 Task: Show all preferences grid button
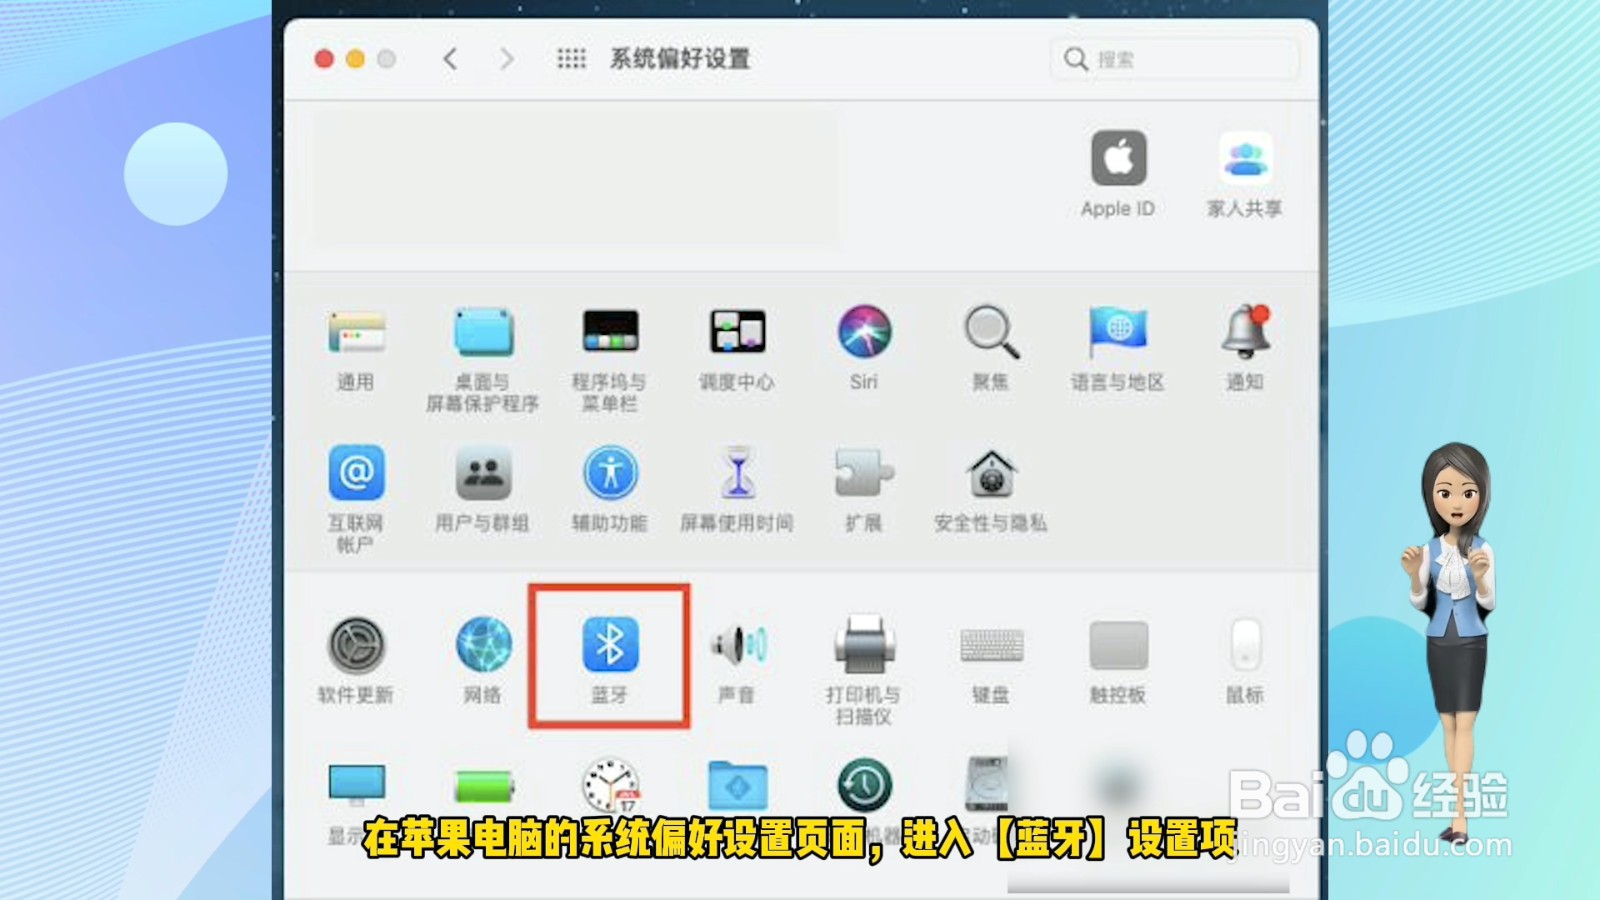(571, 59)
